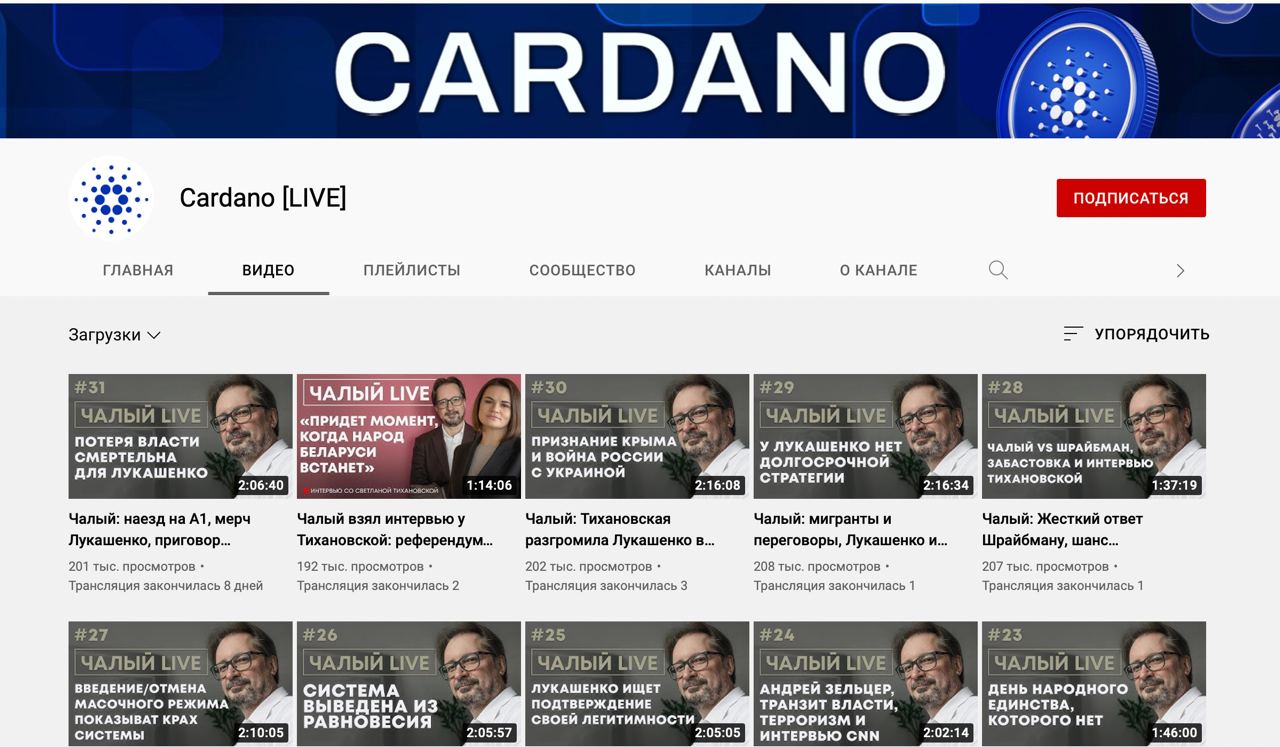Open title 'Чалый: Жесткий ответ Шрайбману'

(x=1062, y=529)
